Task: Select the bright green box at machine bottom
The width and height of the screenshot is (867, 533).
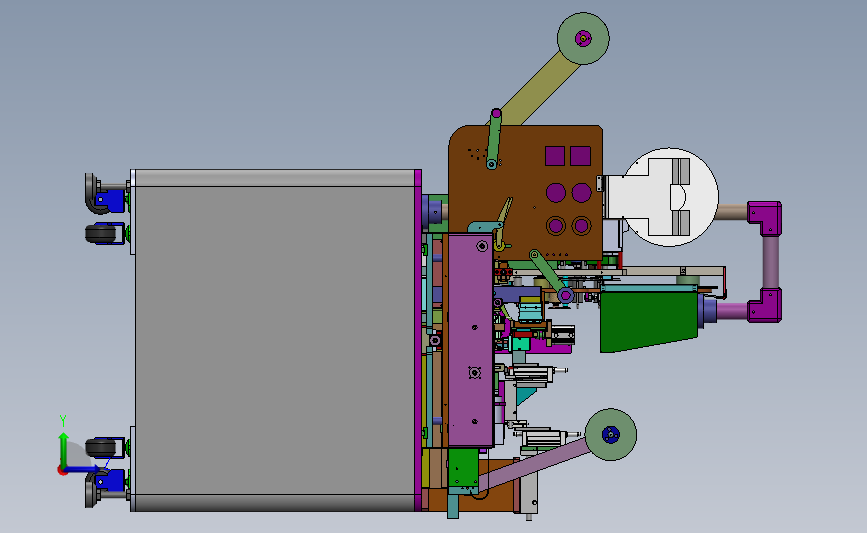Action: [463, 468]
